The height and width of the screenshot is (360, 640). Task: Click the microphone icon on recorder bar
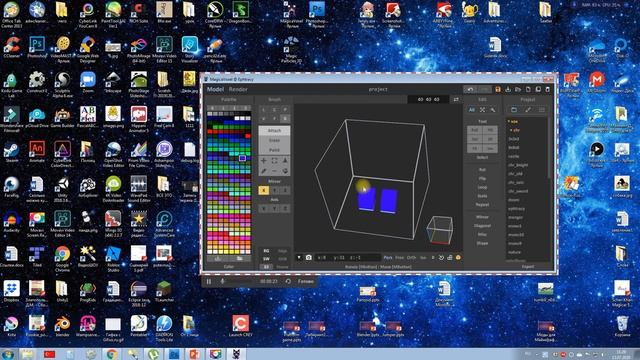click(222, 281)
